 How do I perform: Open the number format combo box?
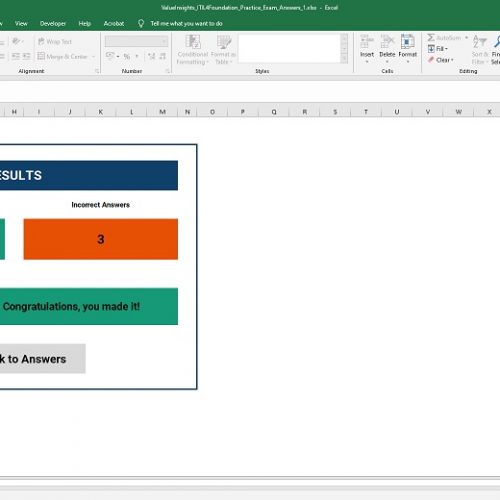(136, 41)
